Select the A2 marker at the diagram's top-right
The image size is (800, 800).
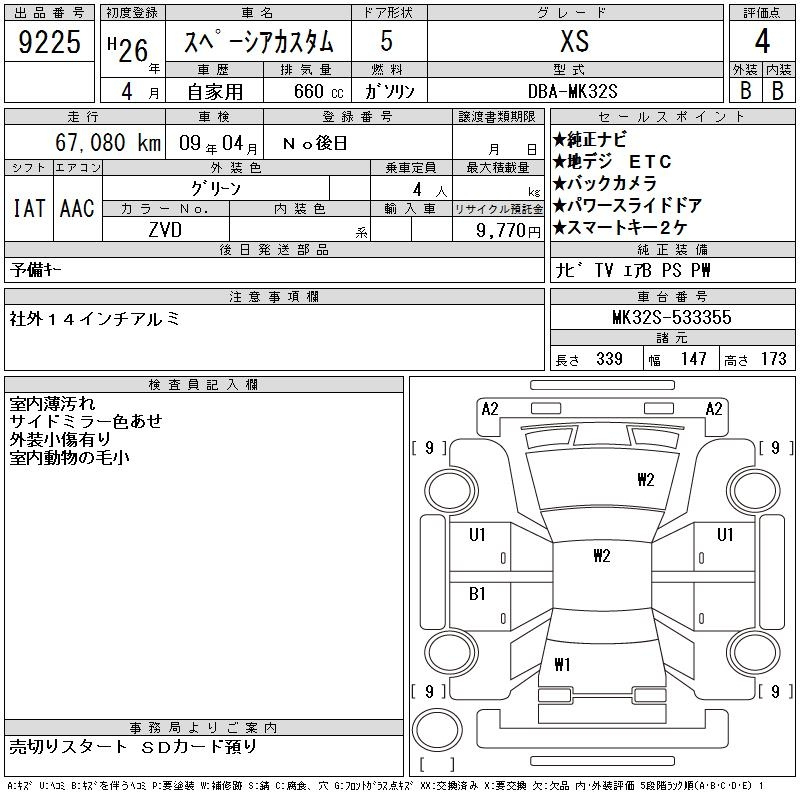click(x=713, y=408)
